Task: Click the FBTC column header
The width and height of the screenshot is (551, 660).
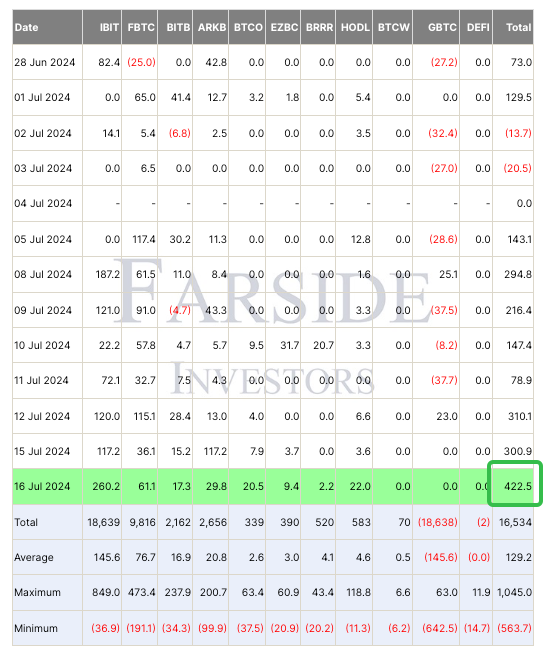Action: 141,27
